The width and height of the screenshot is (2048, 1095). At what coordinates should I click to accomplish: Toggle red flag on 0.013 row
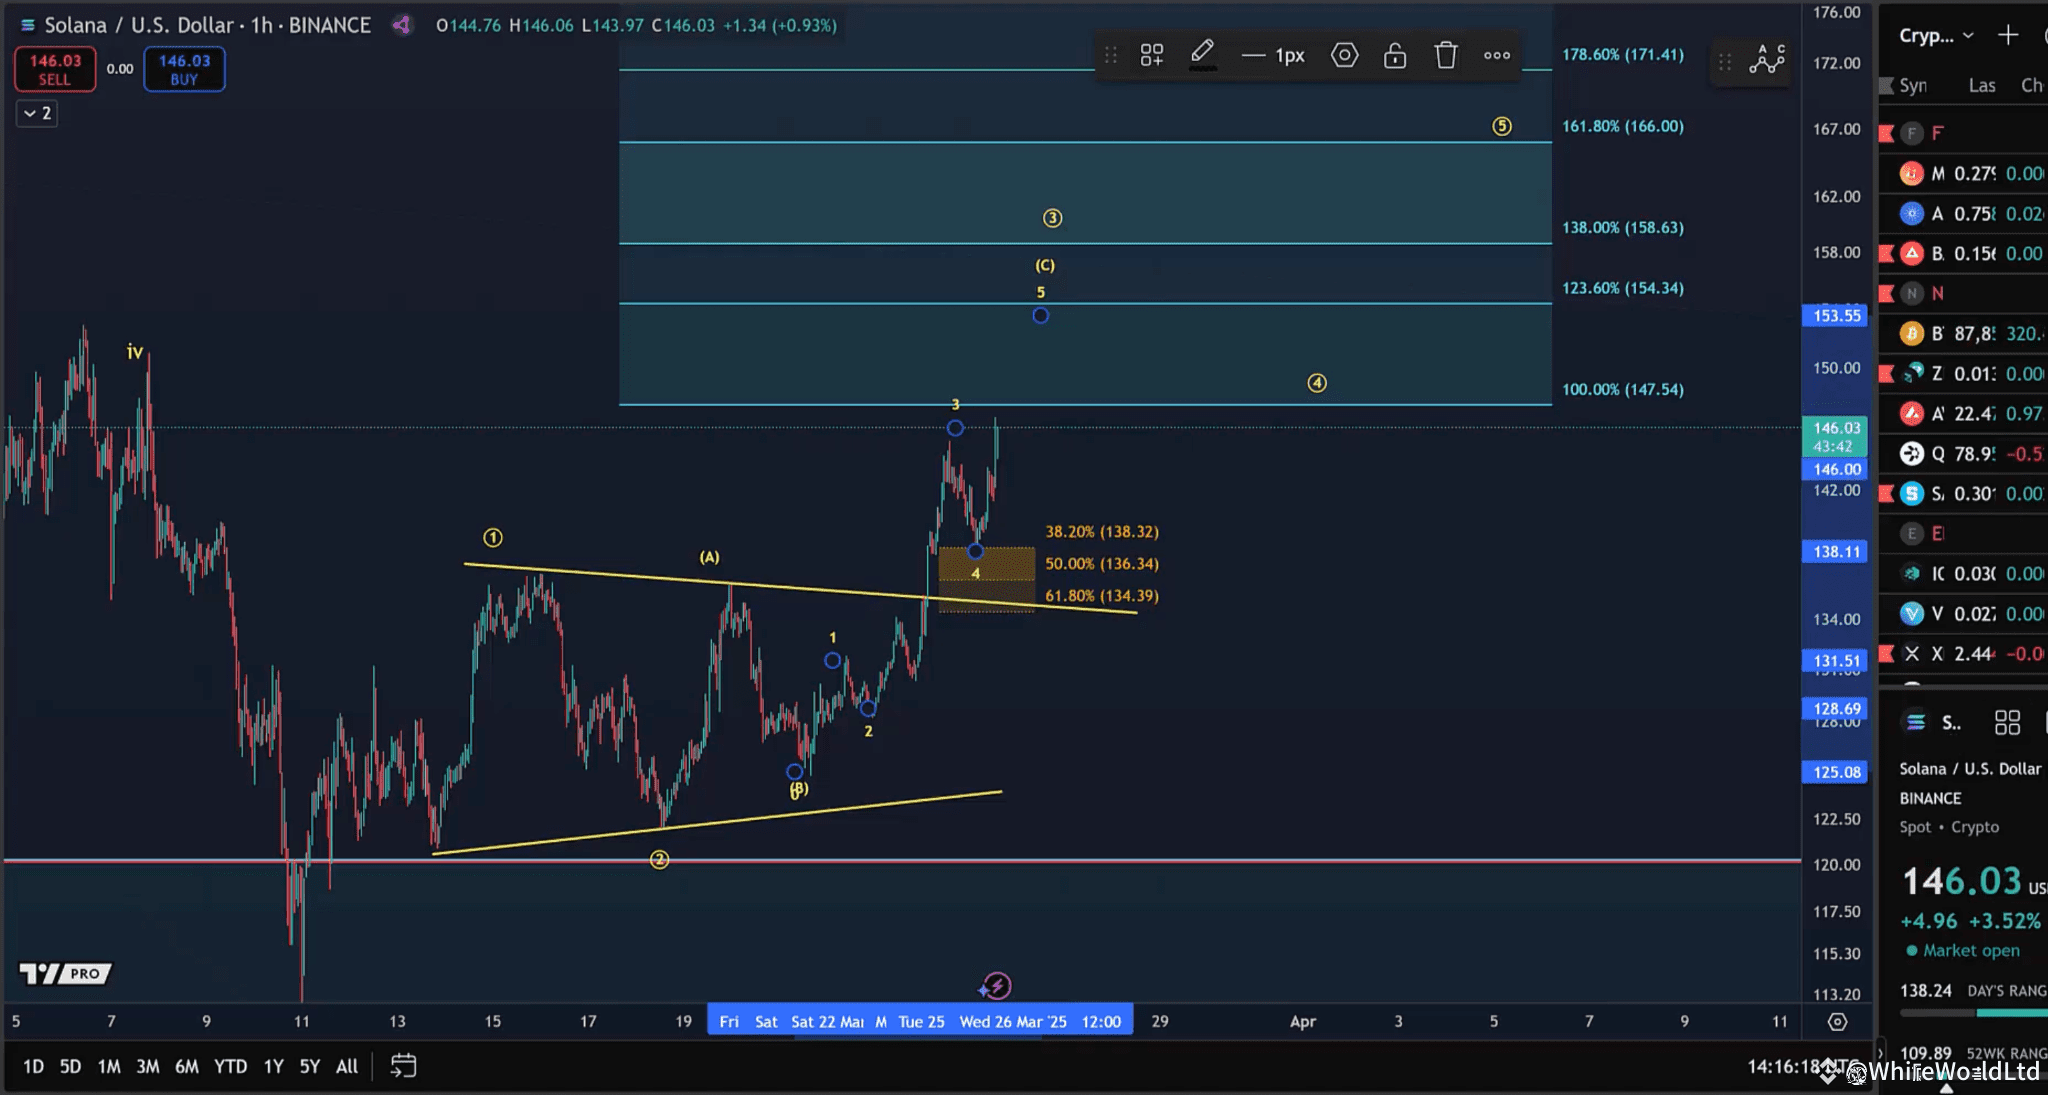[1887, 373]
